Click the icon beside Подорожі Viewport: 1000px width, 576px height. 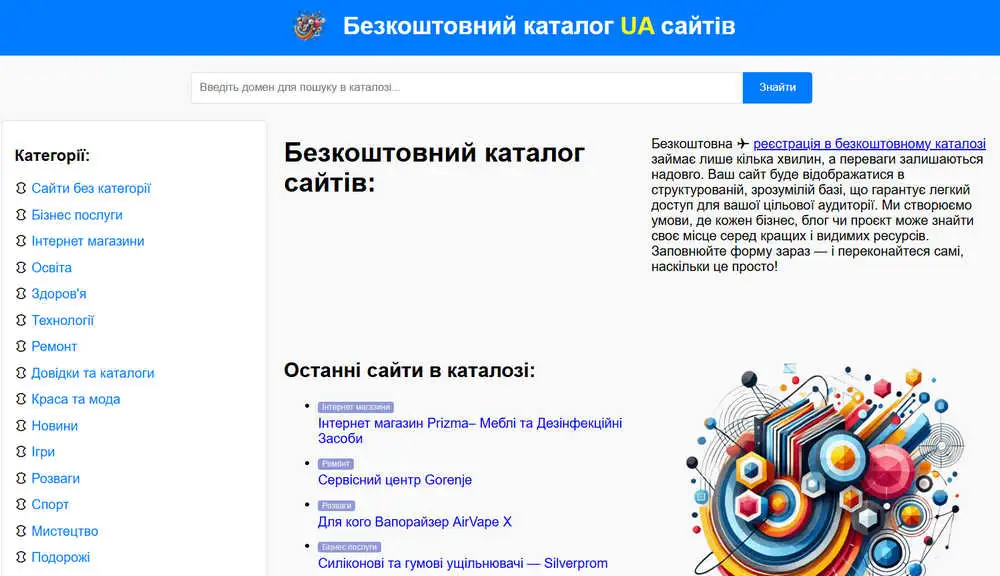pyautogui.click(x=21, y=557)
